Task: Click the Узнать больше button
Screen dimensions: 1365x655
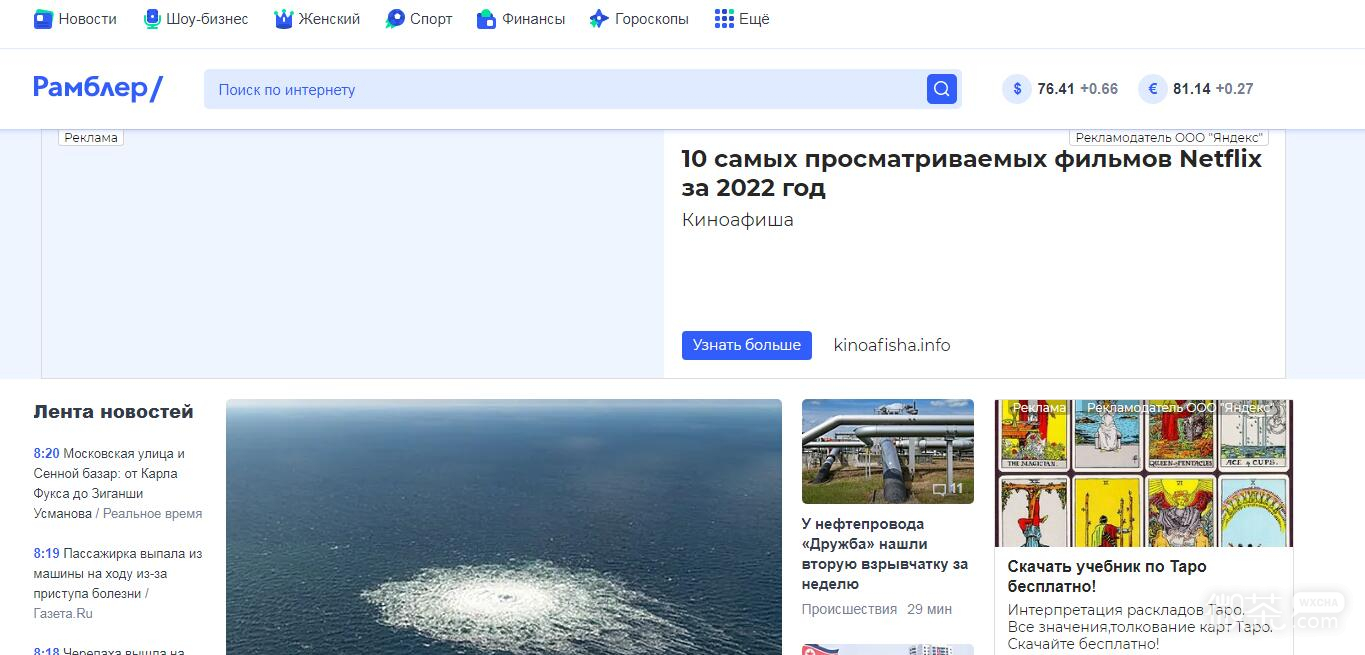Action: tap(747, 345)
